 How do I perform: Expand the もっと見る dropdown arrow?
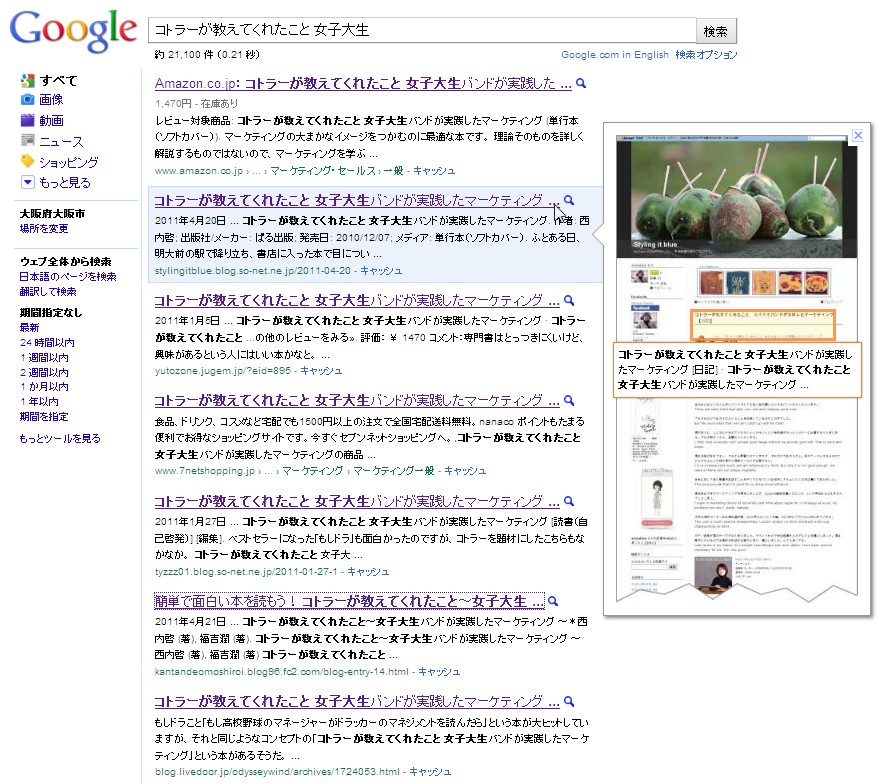[27, 182]
